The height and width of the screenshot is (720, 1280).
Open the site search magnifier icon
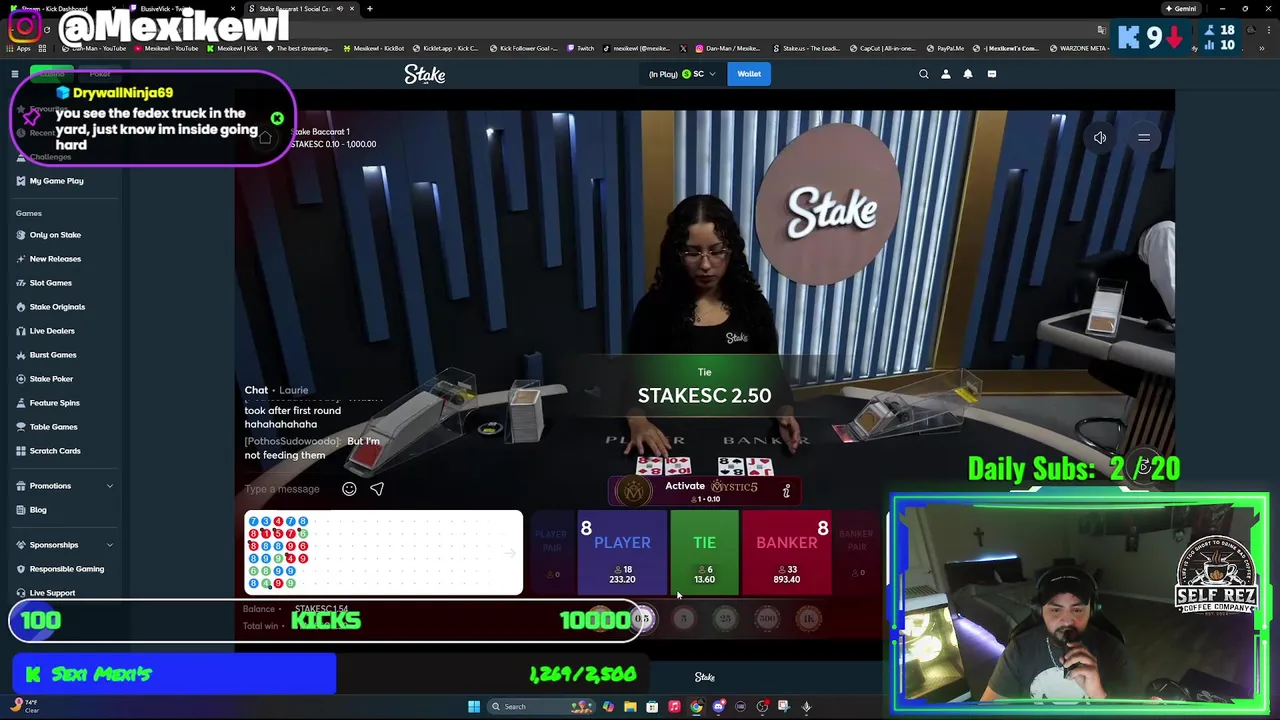pyautogui.click(x=924, y=74)
